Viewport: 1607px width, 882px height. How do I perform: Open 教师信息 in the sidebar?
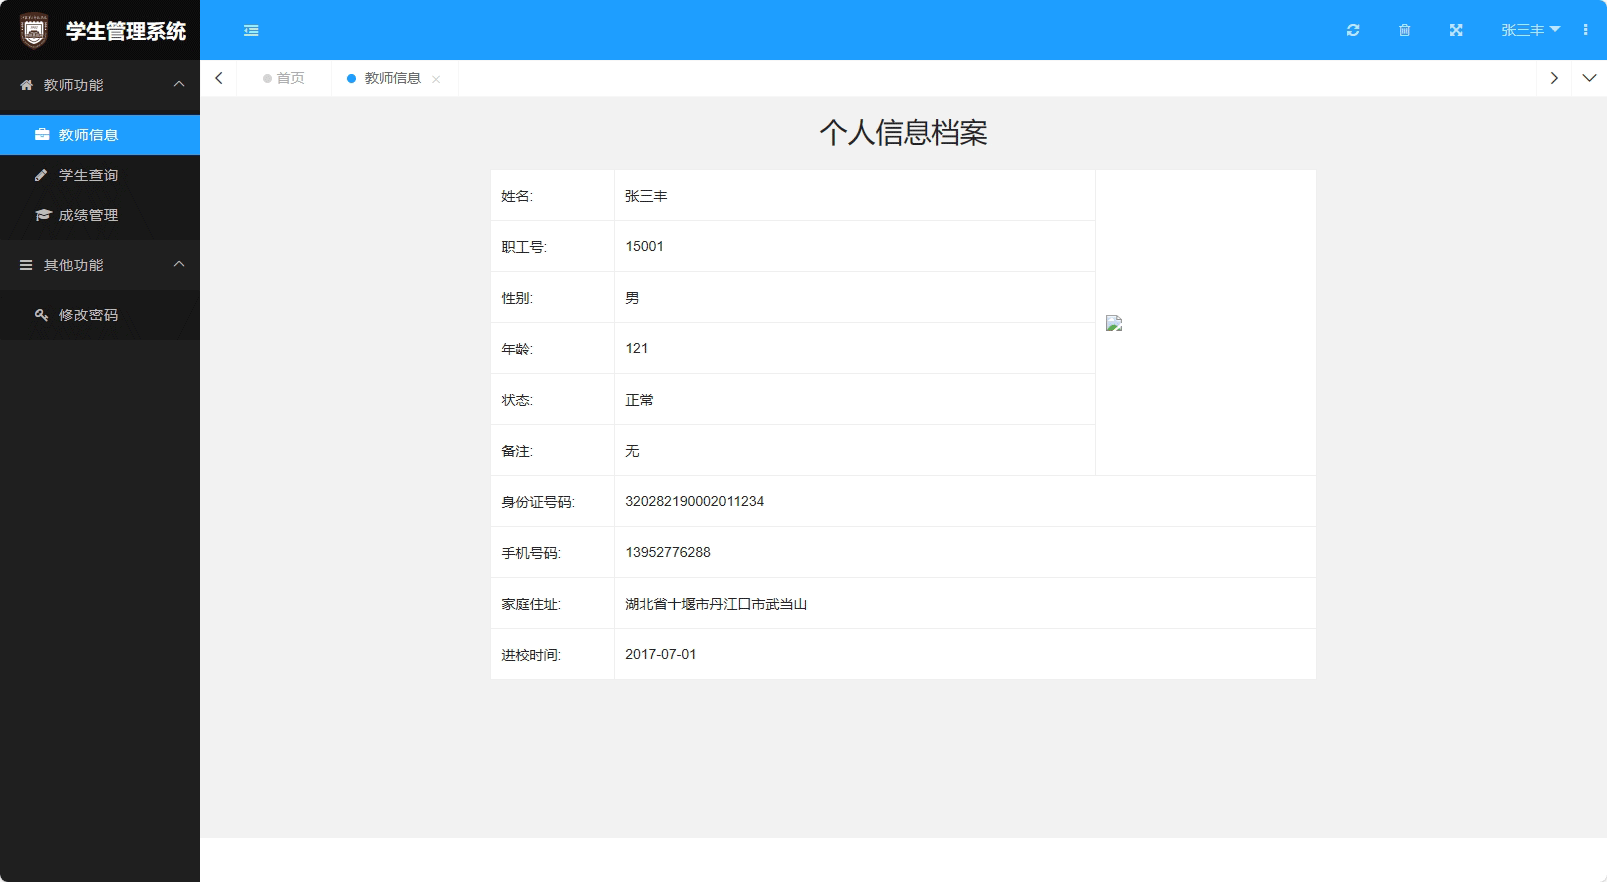tap(100, 135)
